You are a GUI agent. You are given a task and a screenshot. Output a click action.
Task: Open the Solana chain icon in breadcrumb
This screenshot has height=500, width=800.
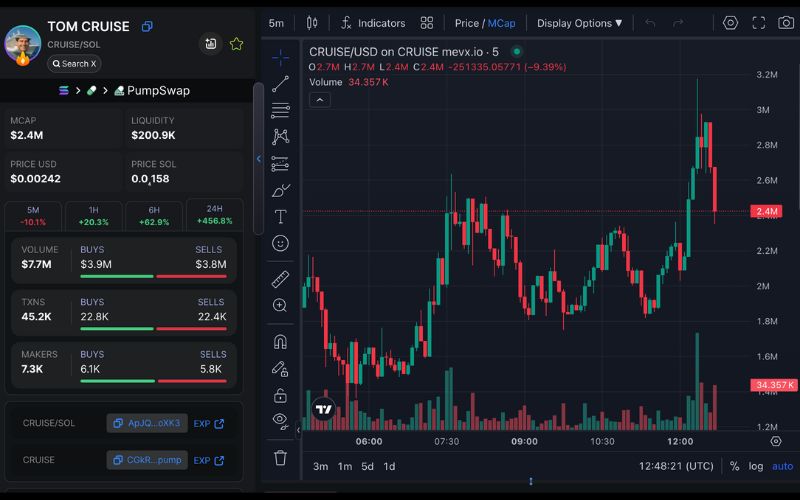(x=64, y=91)
